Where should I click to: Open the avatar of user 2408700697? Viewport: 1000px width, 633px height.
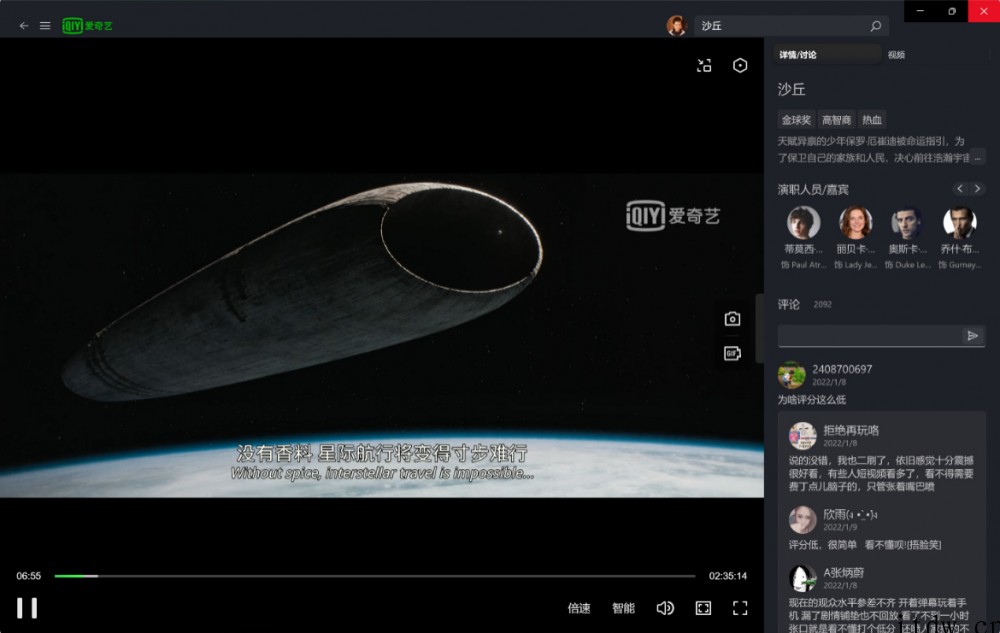(x=791, y=375)
